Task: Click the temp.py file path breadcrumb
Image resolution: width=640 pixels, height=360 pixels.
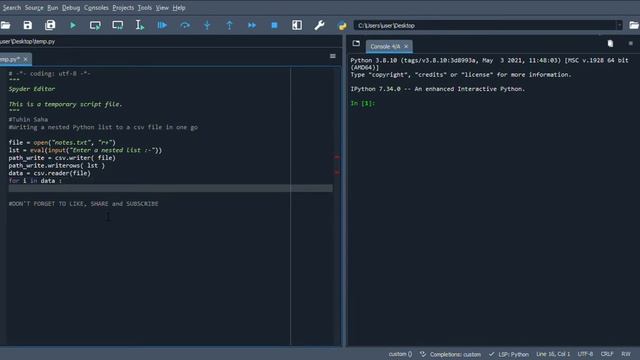Action: 27,41
